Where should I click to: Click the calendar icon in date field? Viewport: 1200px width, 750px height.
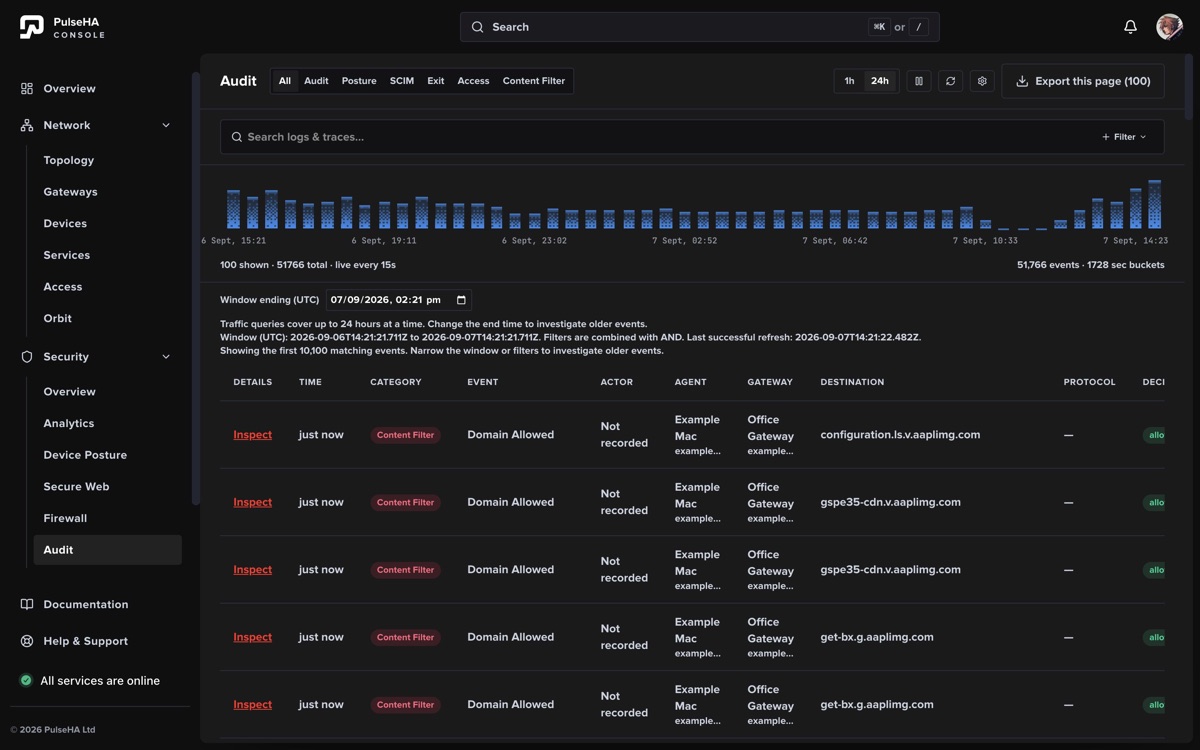tap(461, 300)
